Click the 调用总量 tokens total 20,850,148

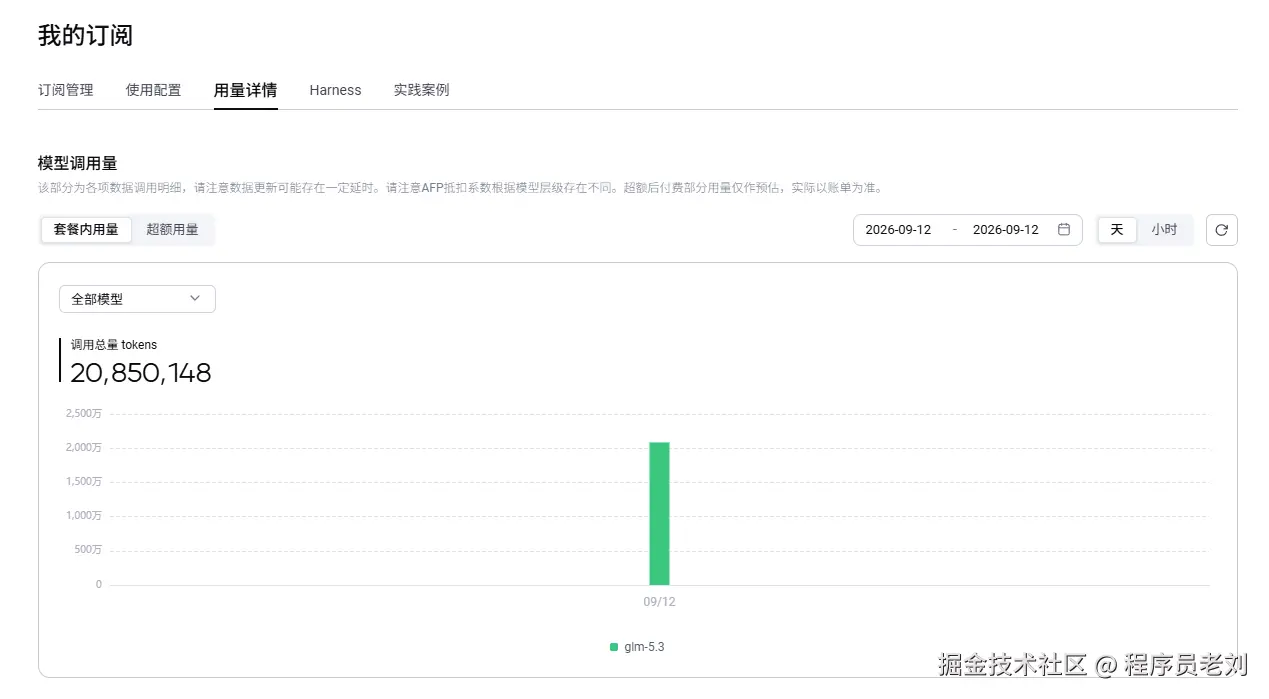coord(141,373)
